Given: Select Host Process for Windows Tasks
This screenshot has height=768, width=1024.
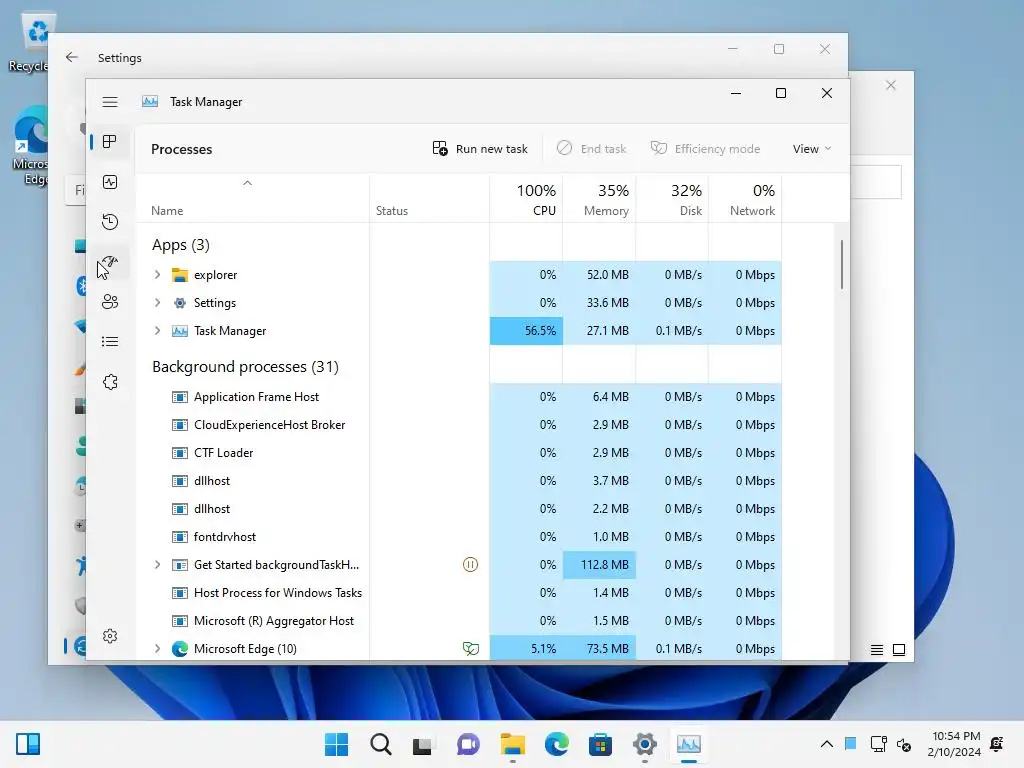Looking at the screenshot, I should coord(458,593).
